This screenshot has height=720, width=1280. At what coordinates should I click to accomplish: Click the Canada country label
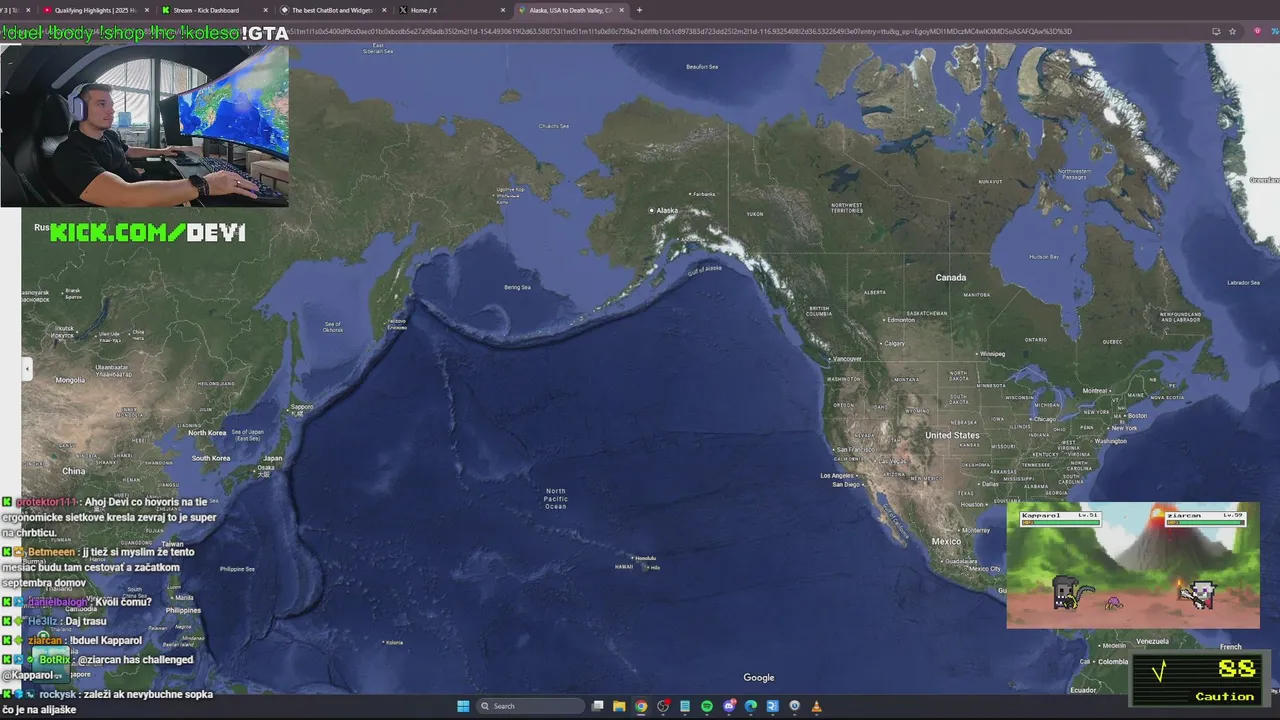tap(951, 277)
